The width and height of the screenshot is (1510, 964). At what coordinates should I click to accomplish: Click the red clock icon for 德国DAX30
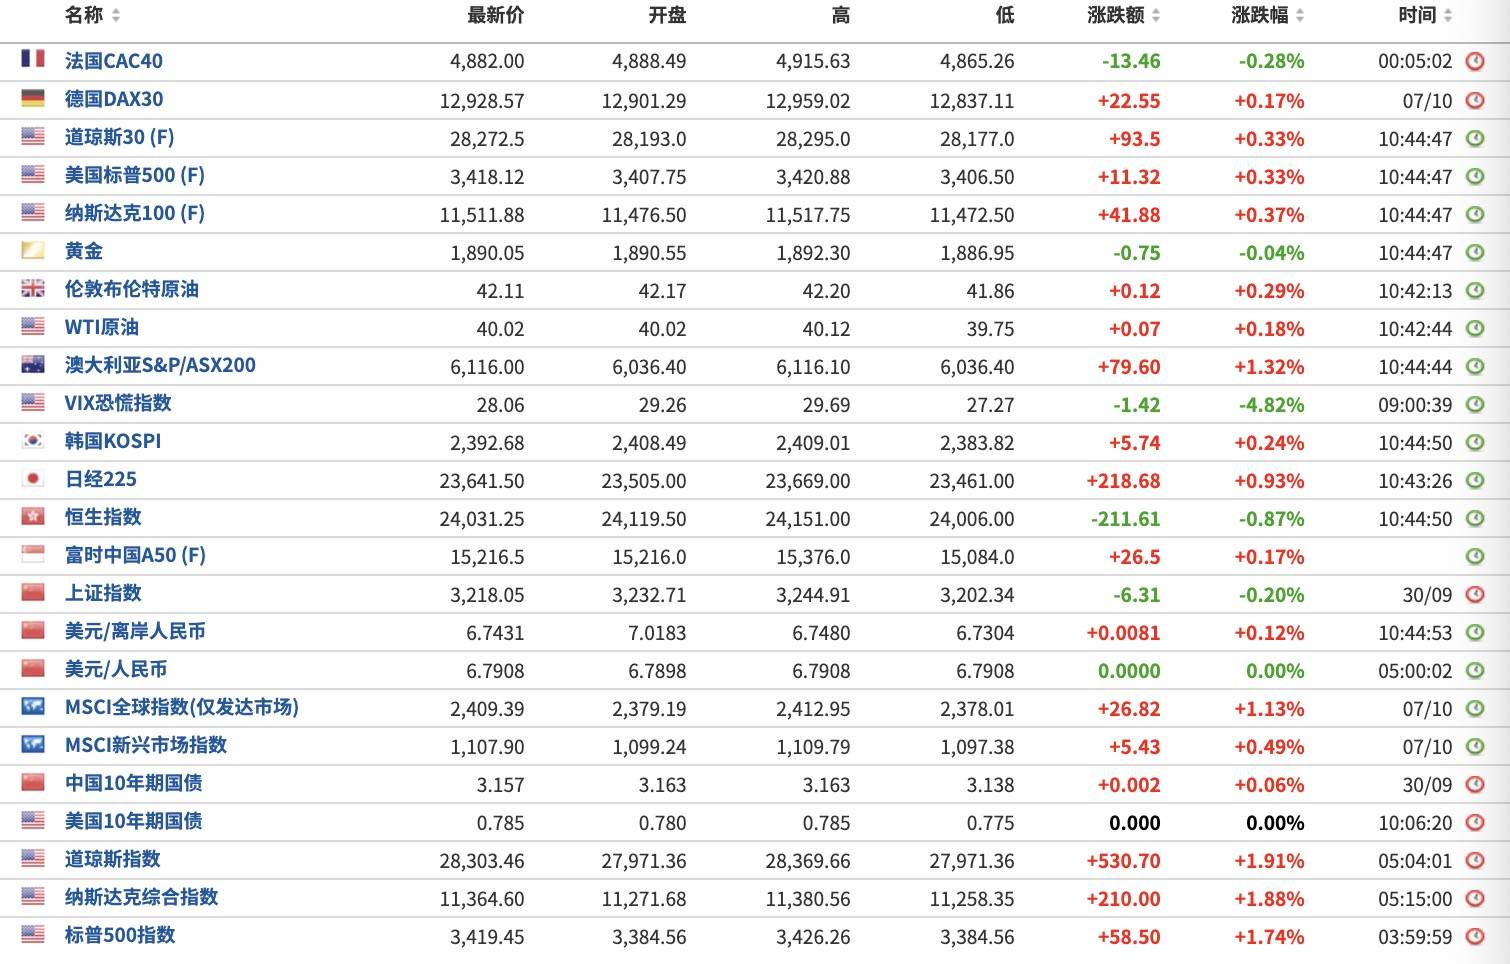coord(1475,100)
